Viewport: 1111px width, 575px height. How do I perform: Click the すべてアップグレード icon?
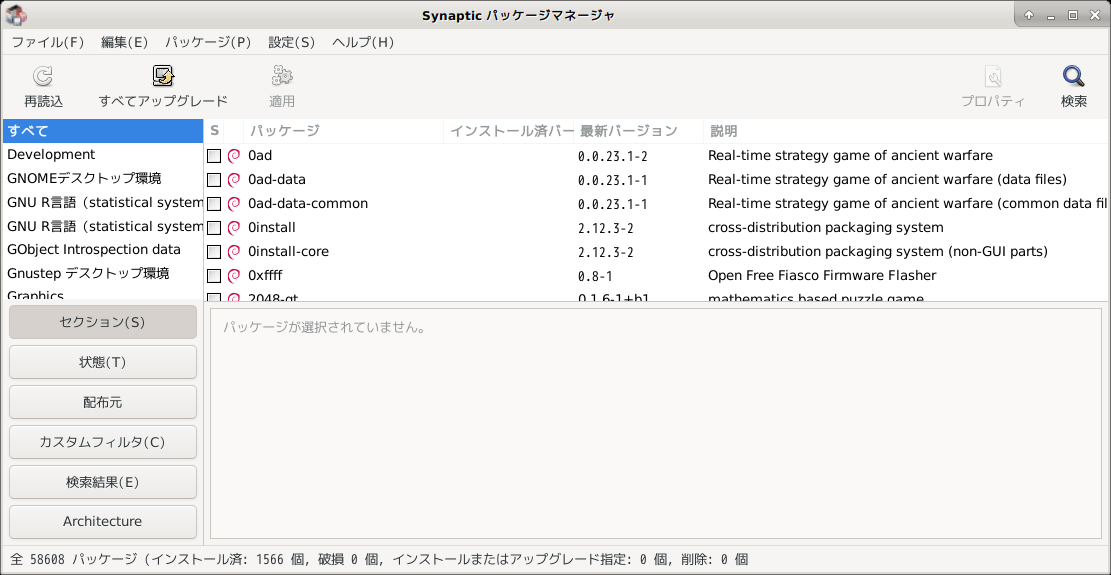click(164, 76)
